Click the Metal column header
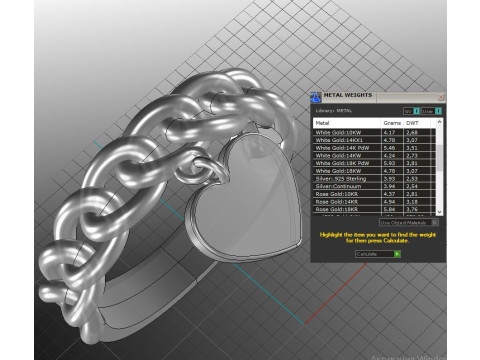 pyautogui.click(x=347, y=123)
